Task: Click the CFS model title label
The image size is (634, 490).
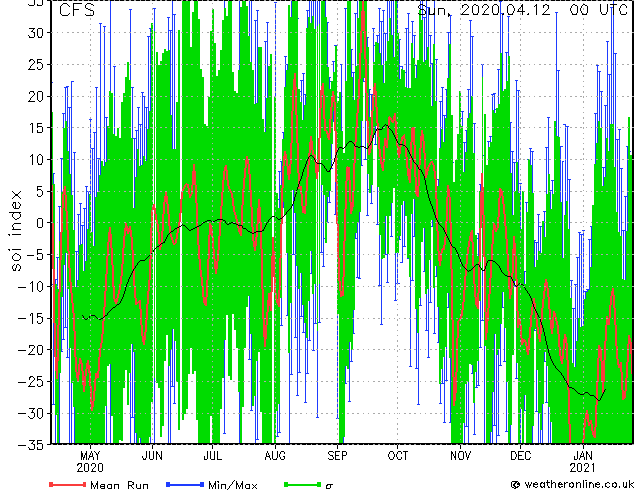Action: coord(77,10)
